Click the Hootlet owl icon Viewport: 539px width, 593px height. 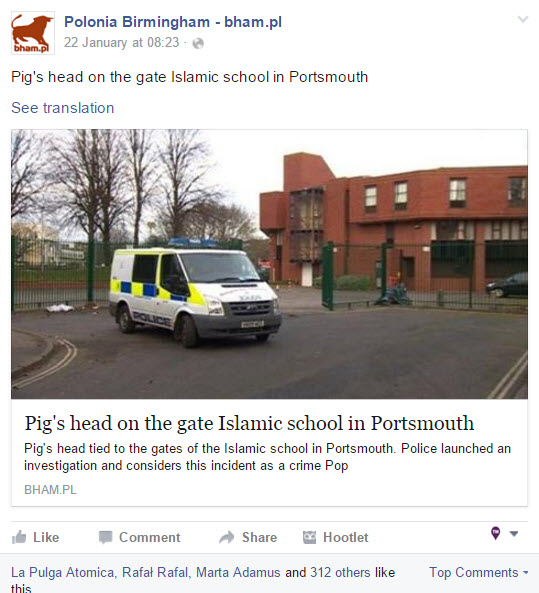tap(309, 537)
